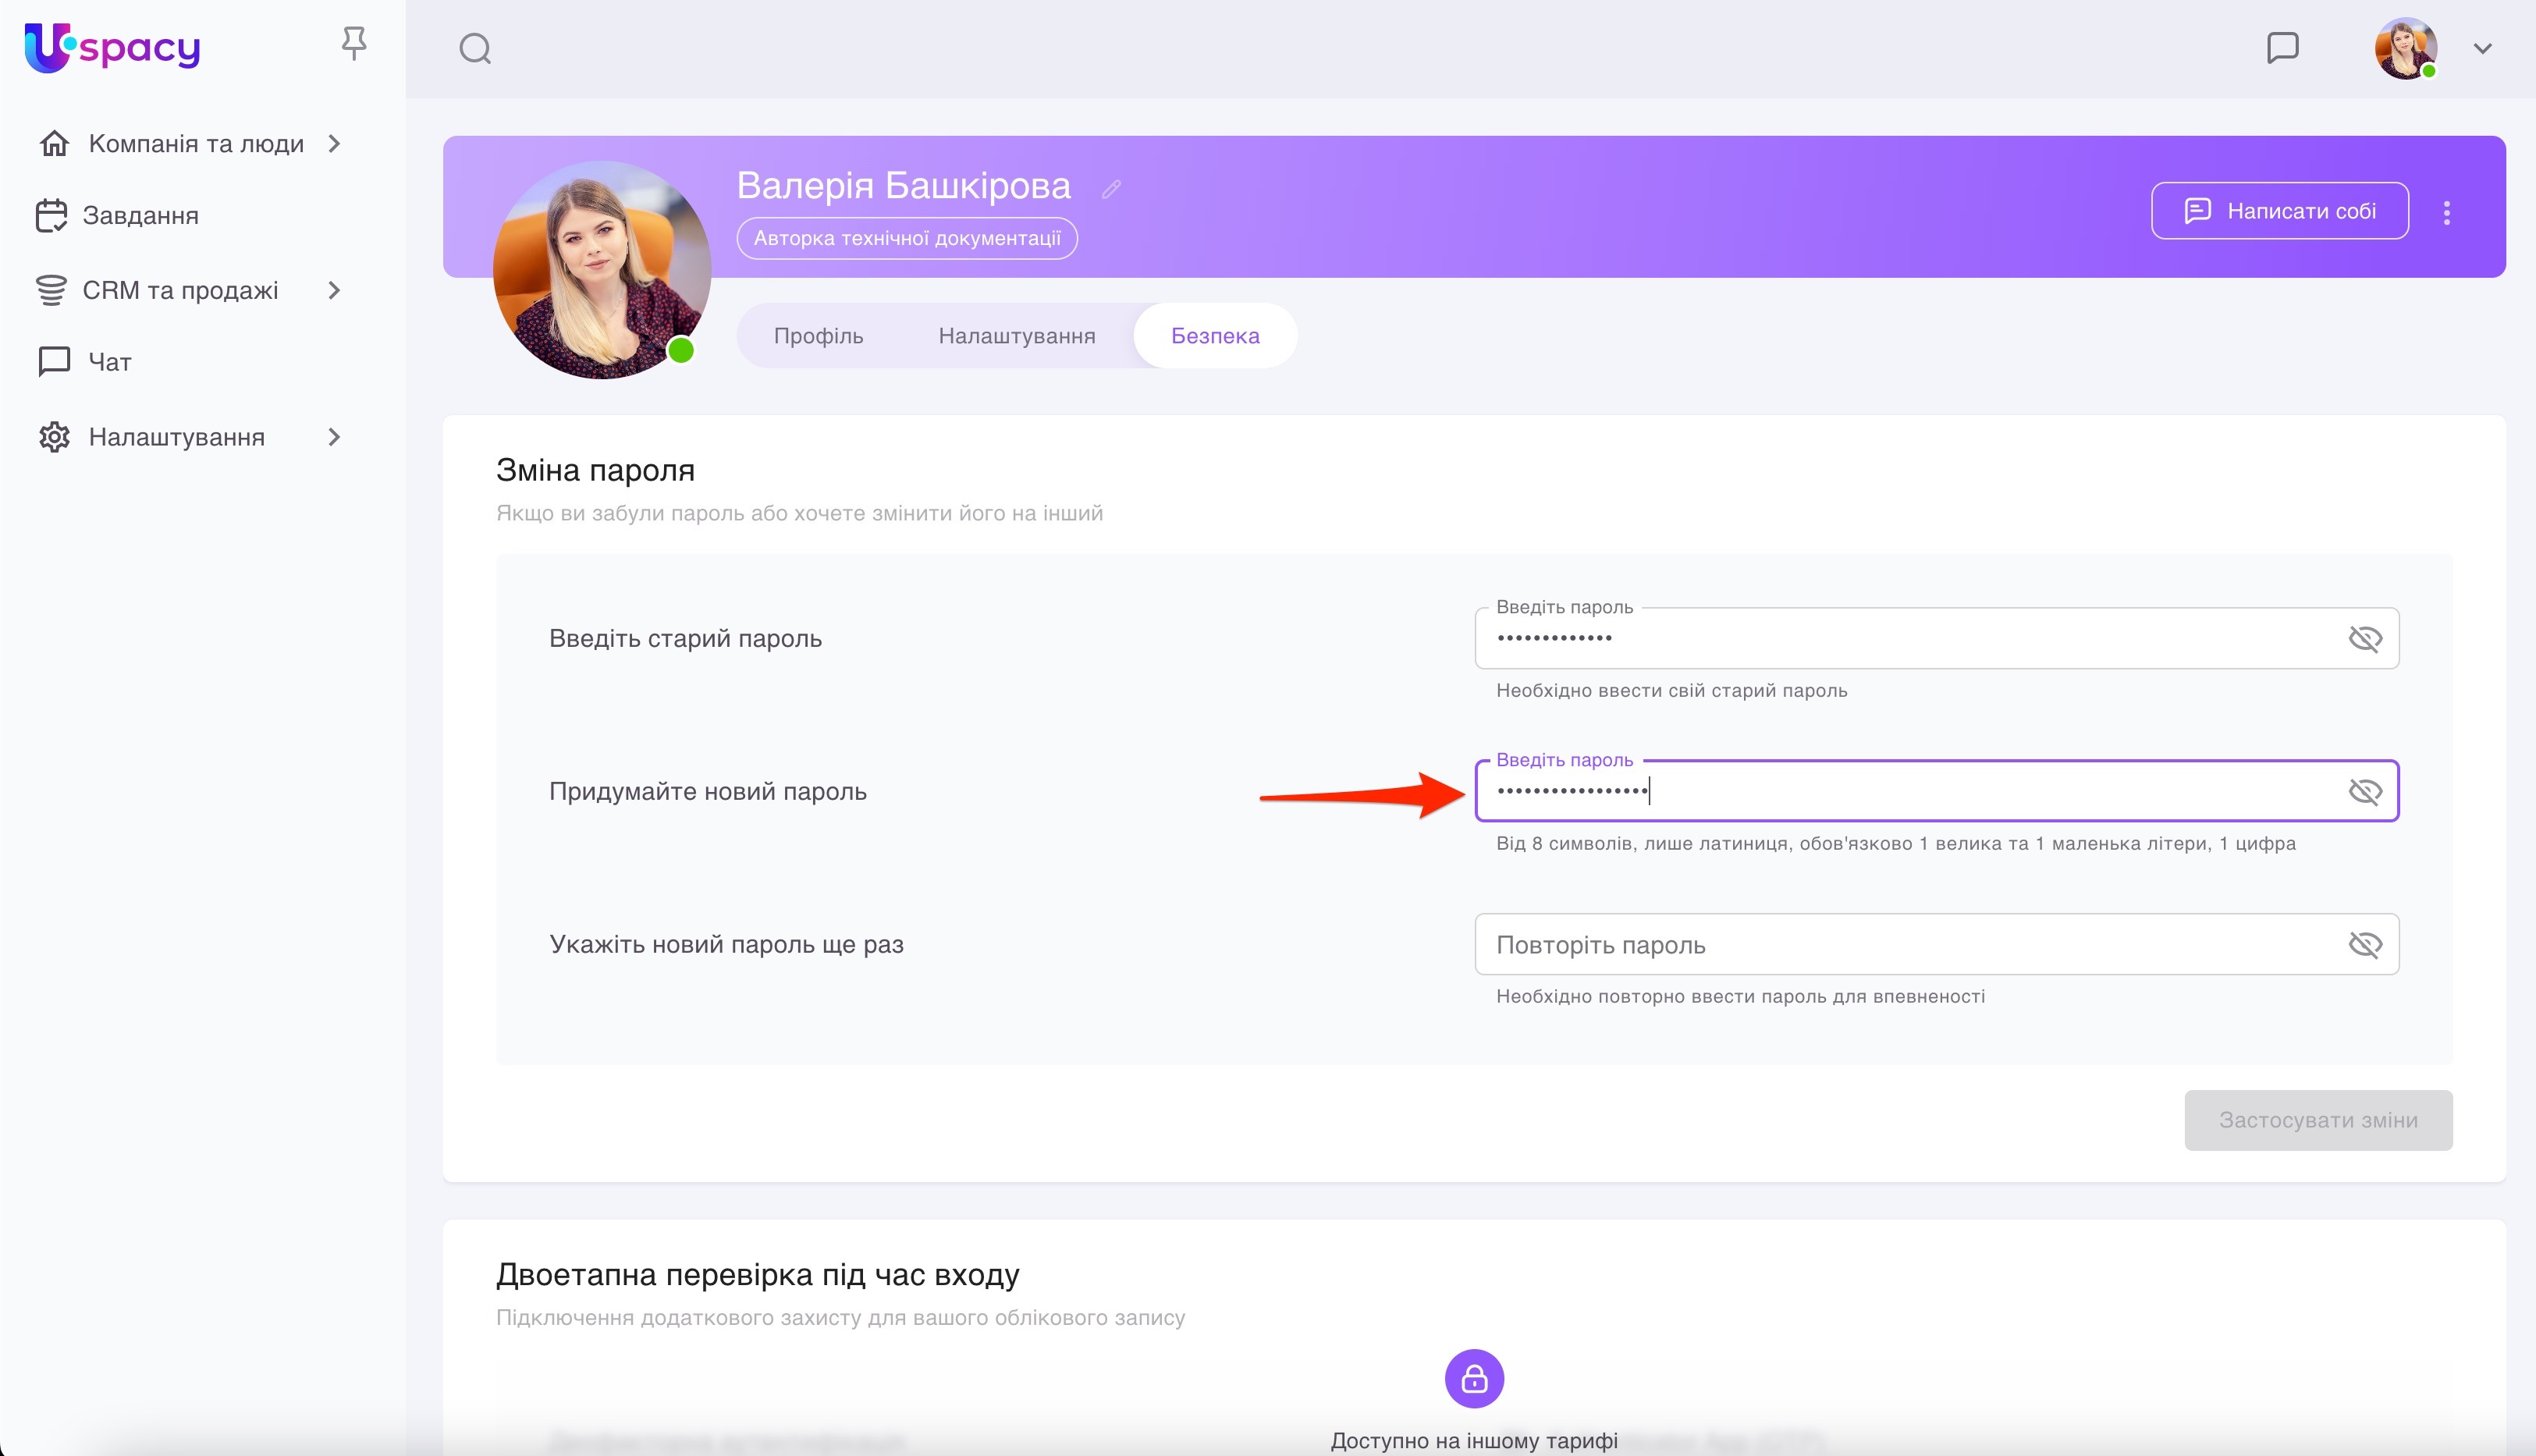Open Завдання tasks in sidebar
2536x1456 pixels.
click(x=140, y=216)
